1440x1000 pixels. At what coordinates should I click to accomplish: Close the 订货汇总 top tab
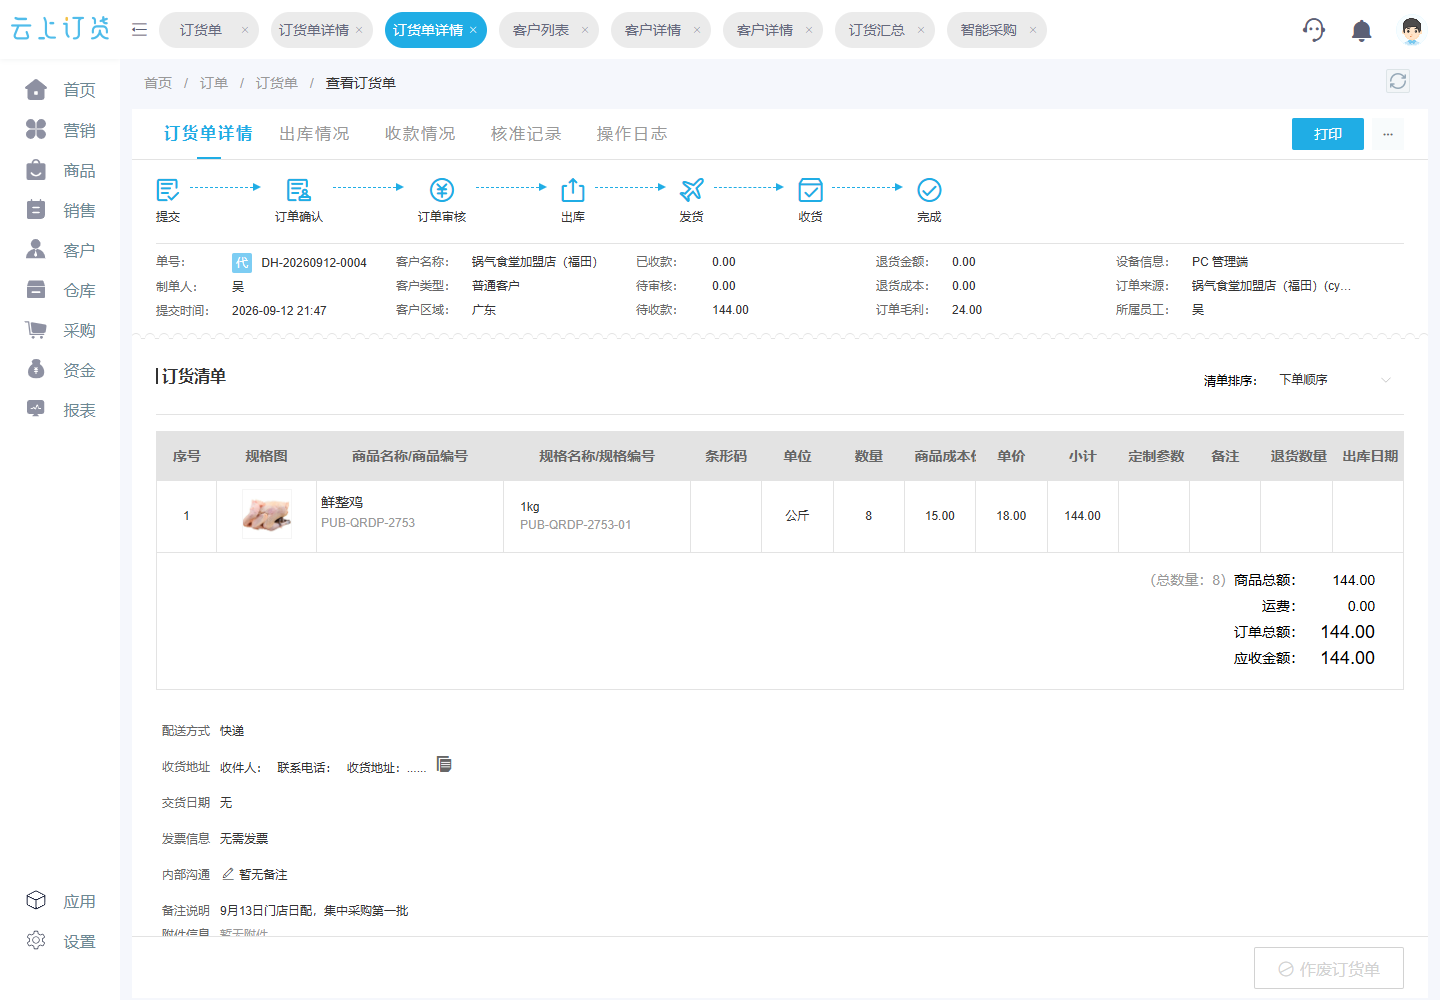point(921,30)
